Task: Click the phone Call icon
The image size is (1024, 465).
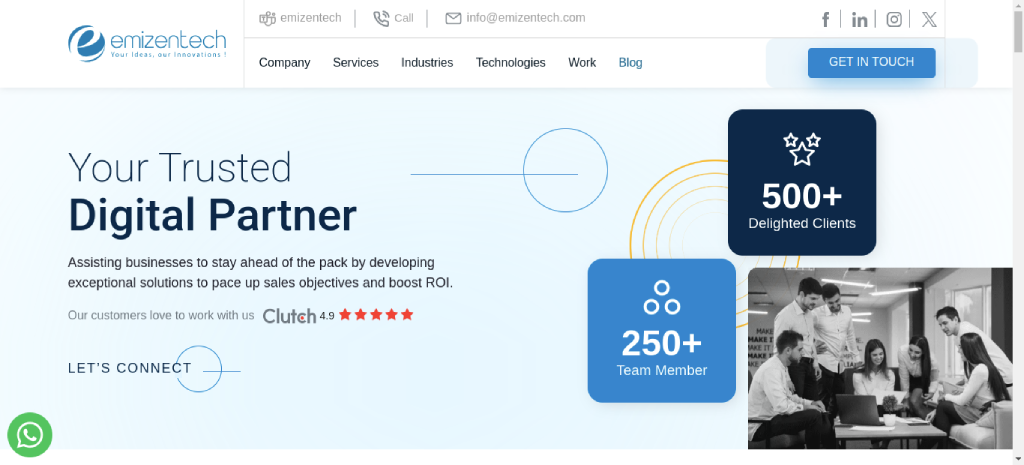Action: pos(381,18)
